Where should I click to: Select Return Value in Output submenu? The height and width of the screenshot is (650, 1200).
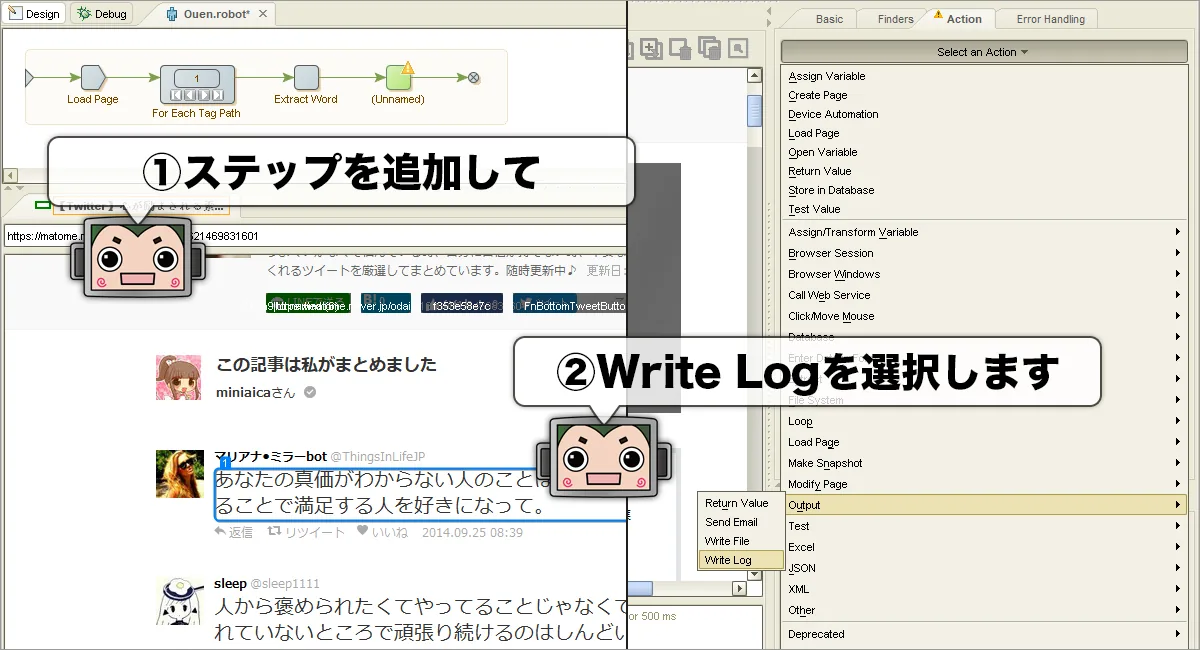(741, 503)
